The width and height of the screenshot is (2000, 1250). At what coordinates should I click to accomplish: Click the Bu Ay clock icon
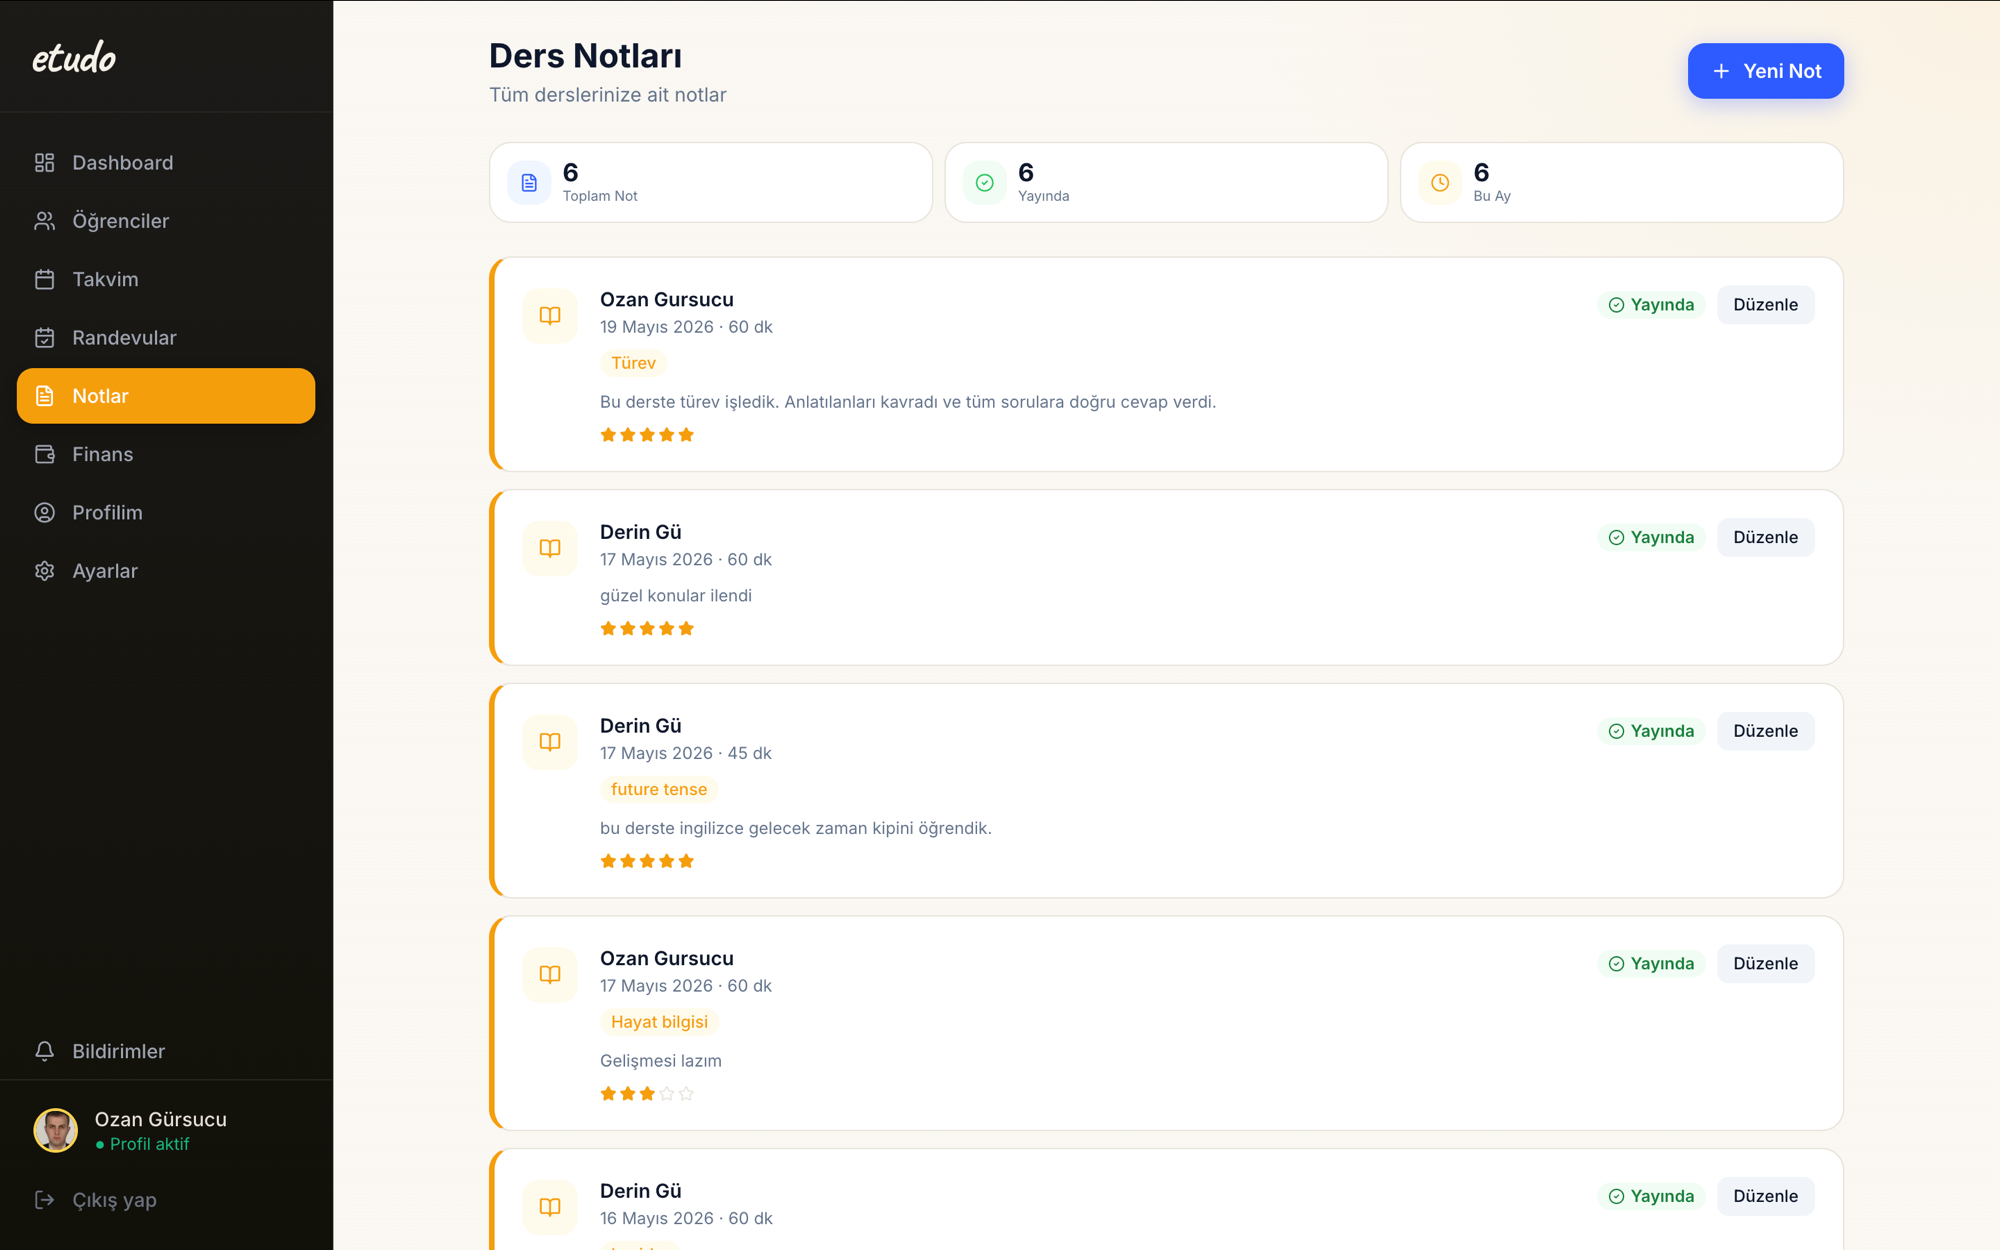pos(1440,183)
